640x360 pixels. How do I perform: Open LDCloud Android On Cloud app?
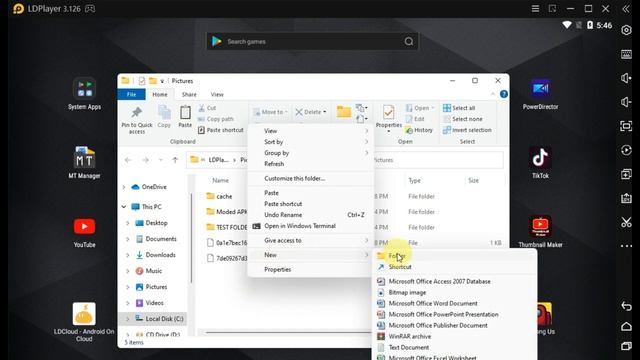pos(84,313)
